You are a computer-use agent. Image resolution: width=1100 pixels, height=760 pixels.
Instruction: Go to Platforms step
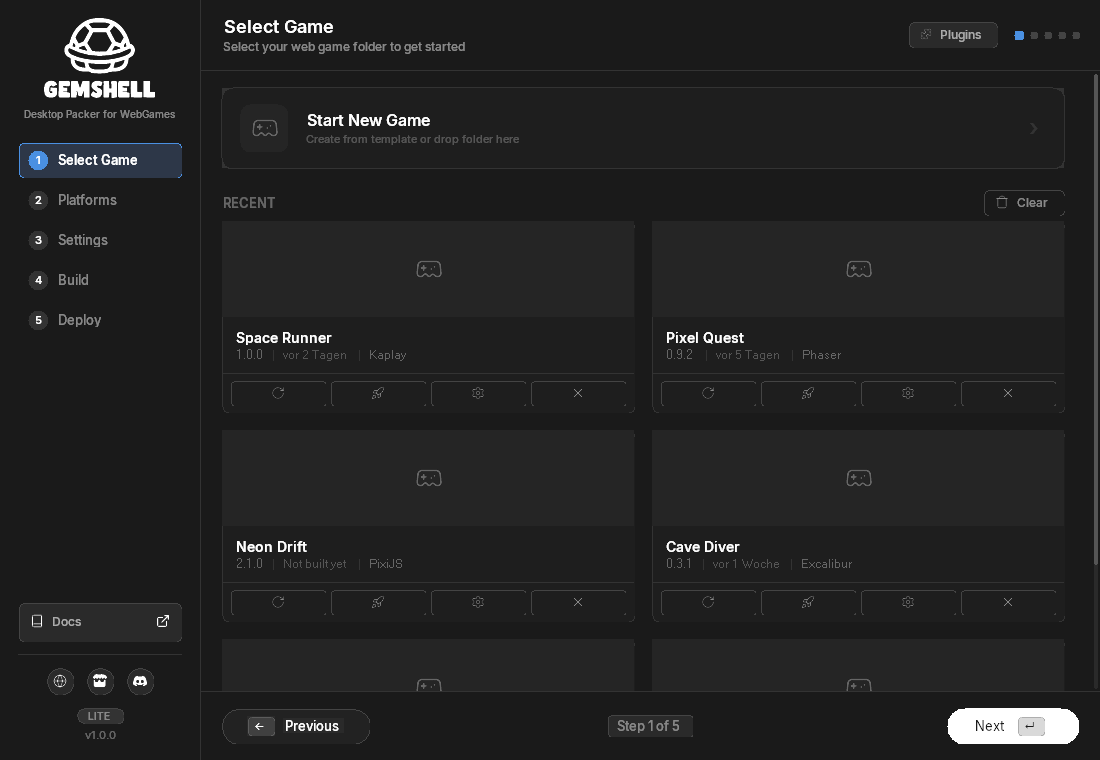100,200
